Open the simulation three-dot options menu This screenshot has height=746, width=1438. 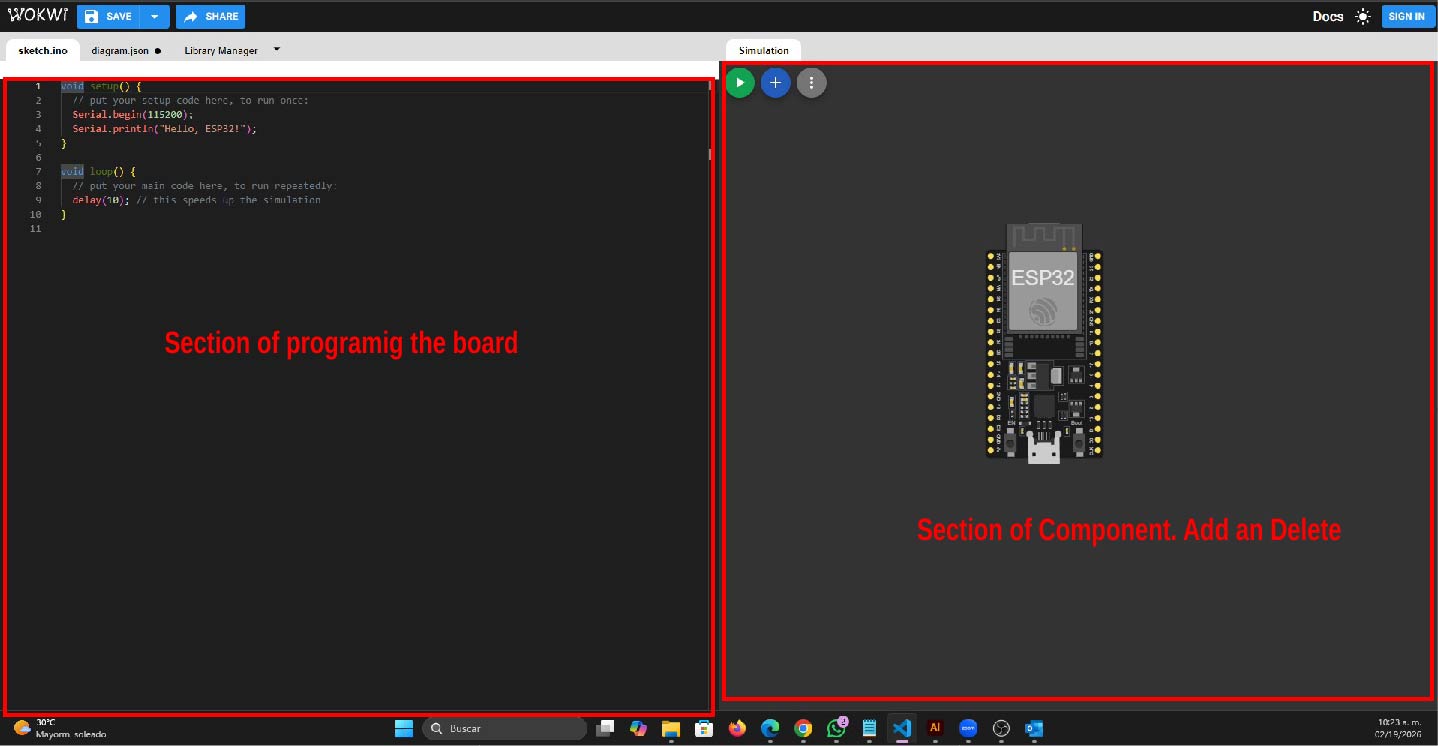click(811, 83)
